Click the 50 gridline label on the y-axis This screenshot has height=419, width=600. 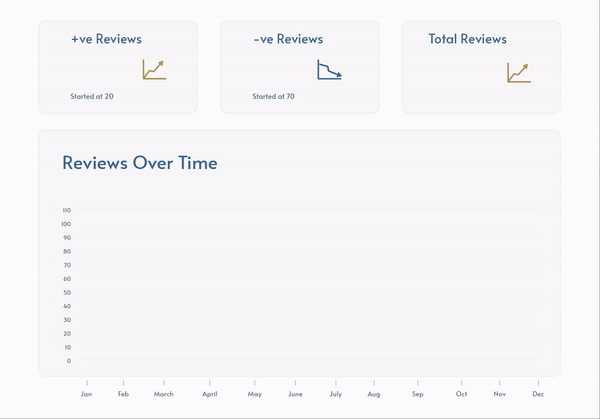[67, 292]
